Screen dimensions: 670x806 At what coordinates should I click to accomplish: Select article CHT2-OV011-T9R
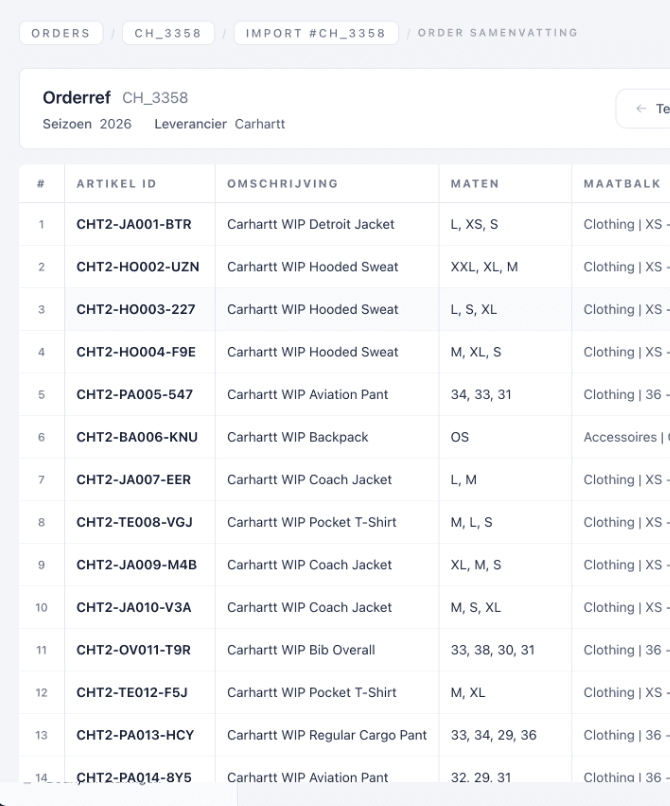134,650
